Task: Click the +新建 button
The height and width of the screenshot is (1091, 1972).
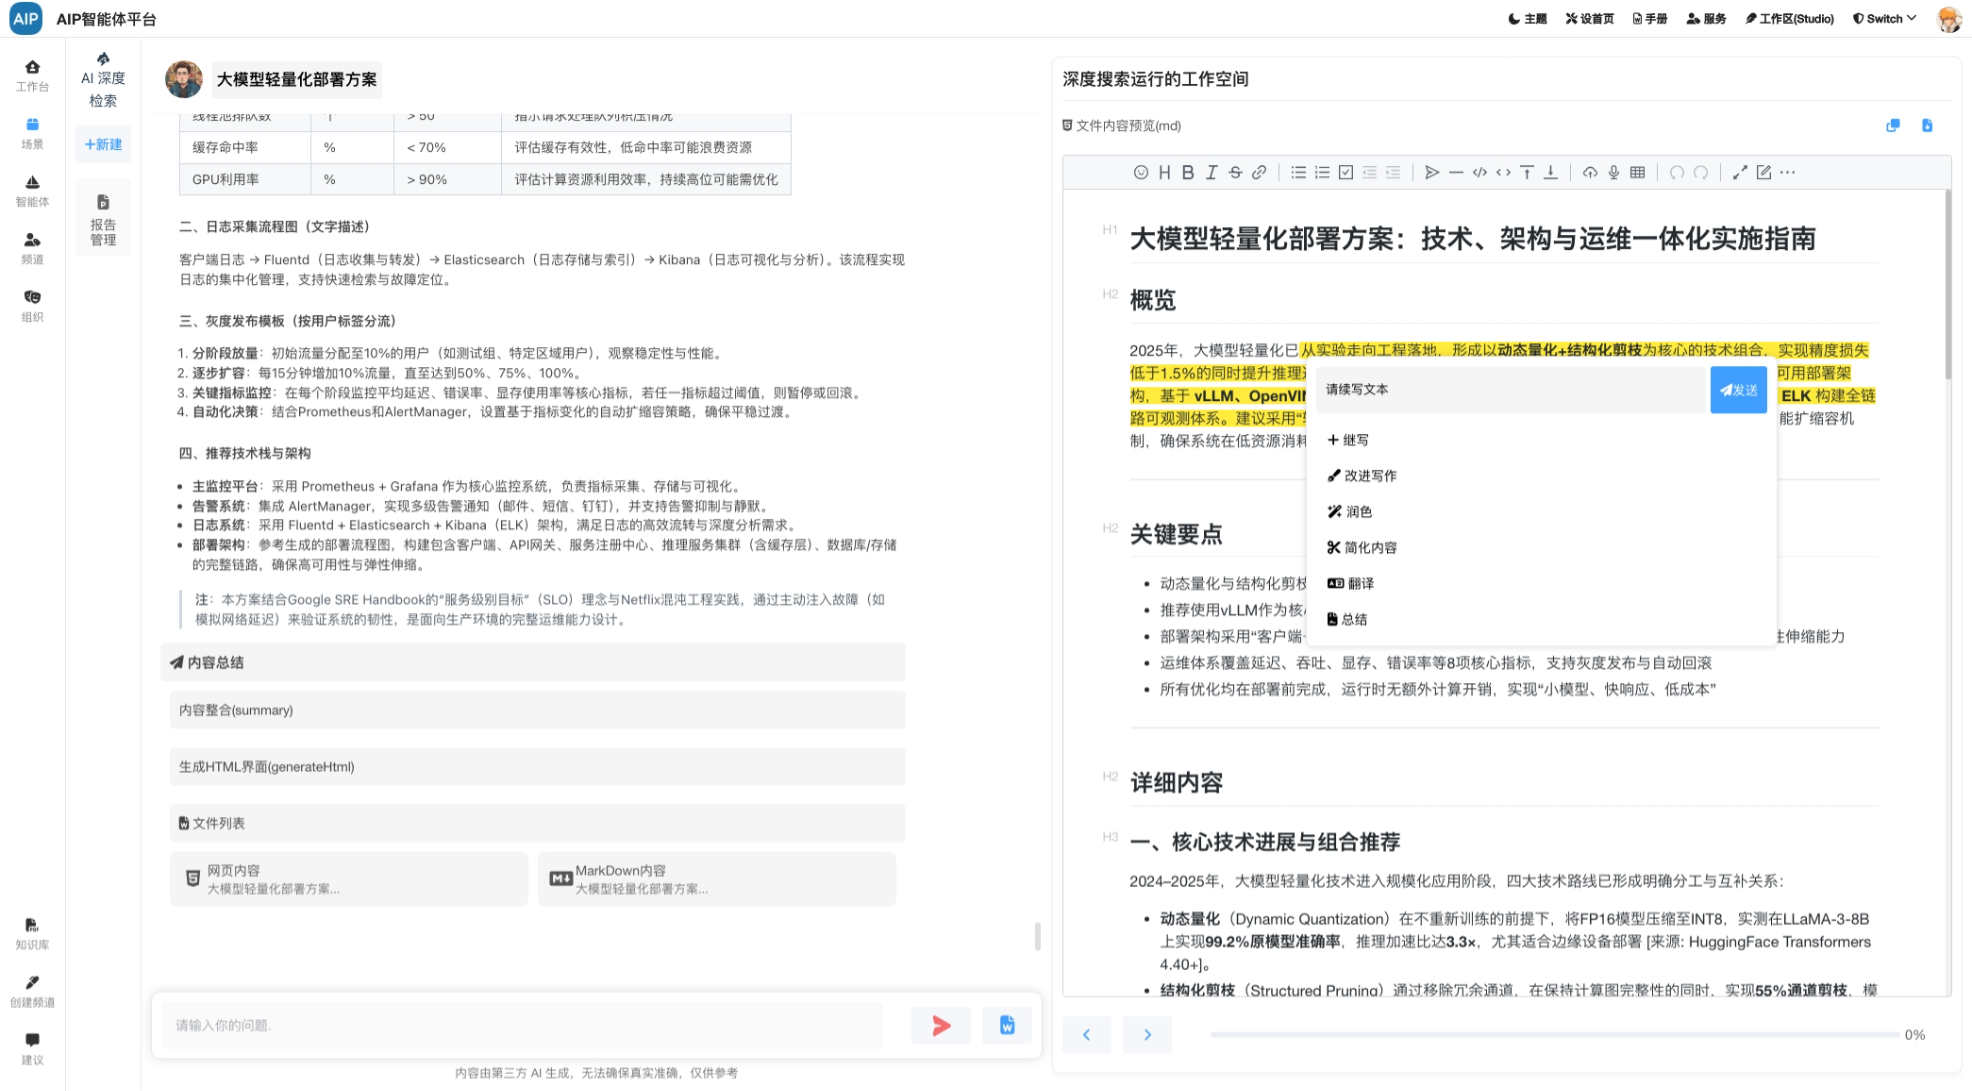Action: pyautogui.click(x=103, y=145)
